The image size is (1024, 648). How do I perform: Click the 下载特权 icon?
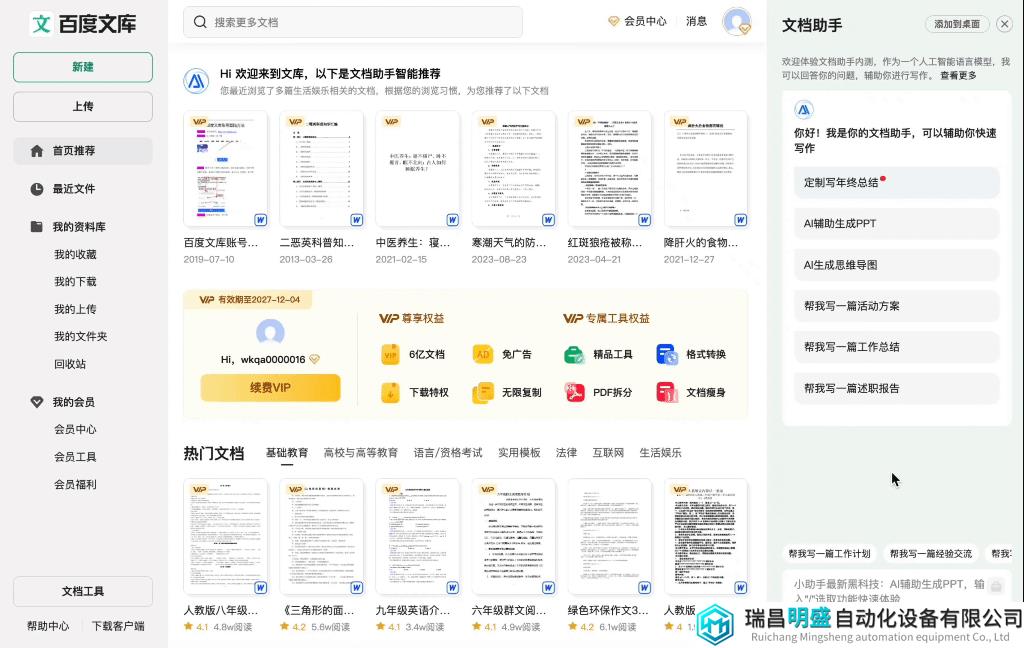pos(391,393)
